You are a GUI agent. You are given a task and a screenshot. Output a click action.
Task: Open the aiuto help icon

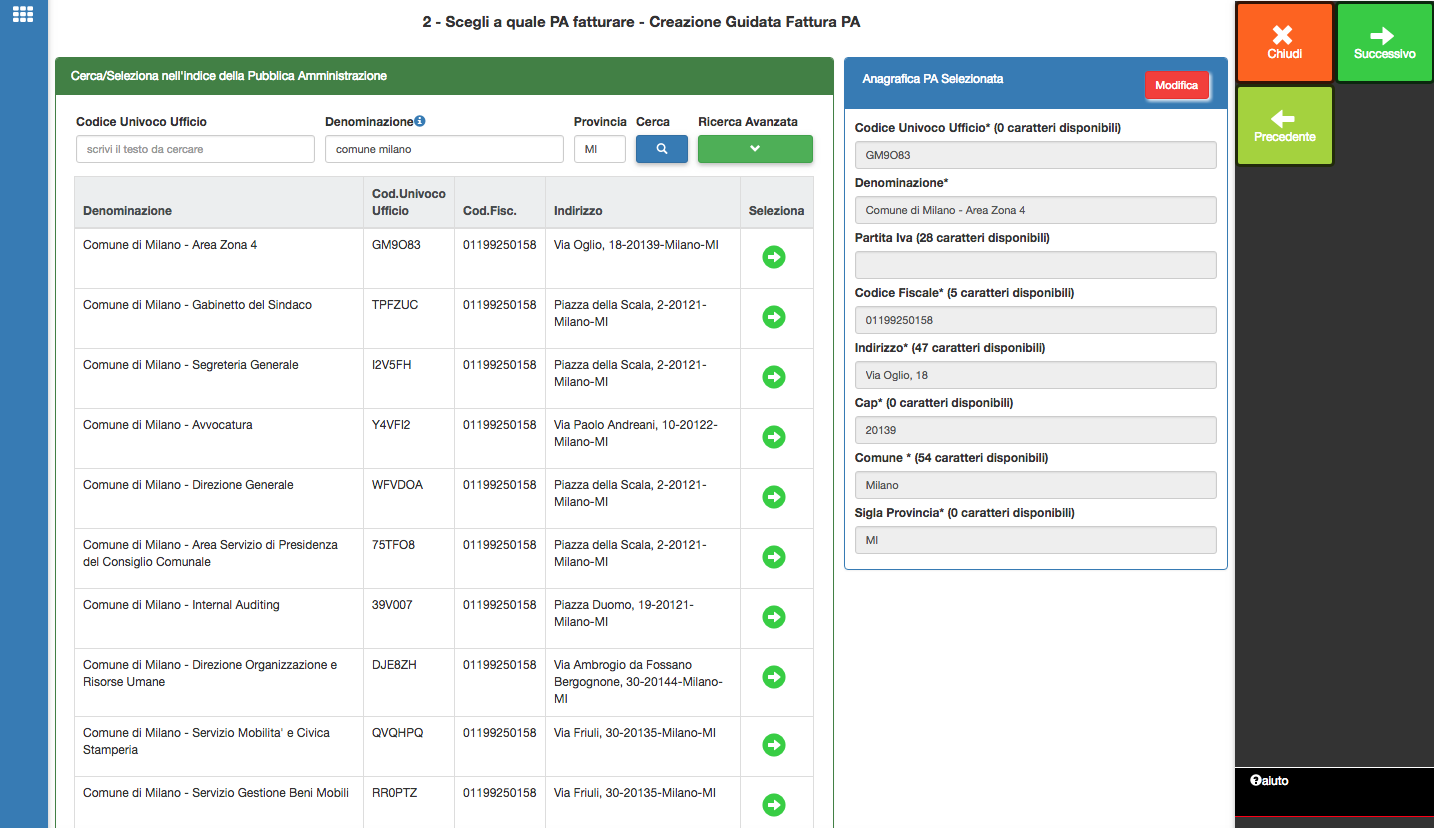(x=1254, y=781)
